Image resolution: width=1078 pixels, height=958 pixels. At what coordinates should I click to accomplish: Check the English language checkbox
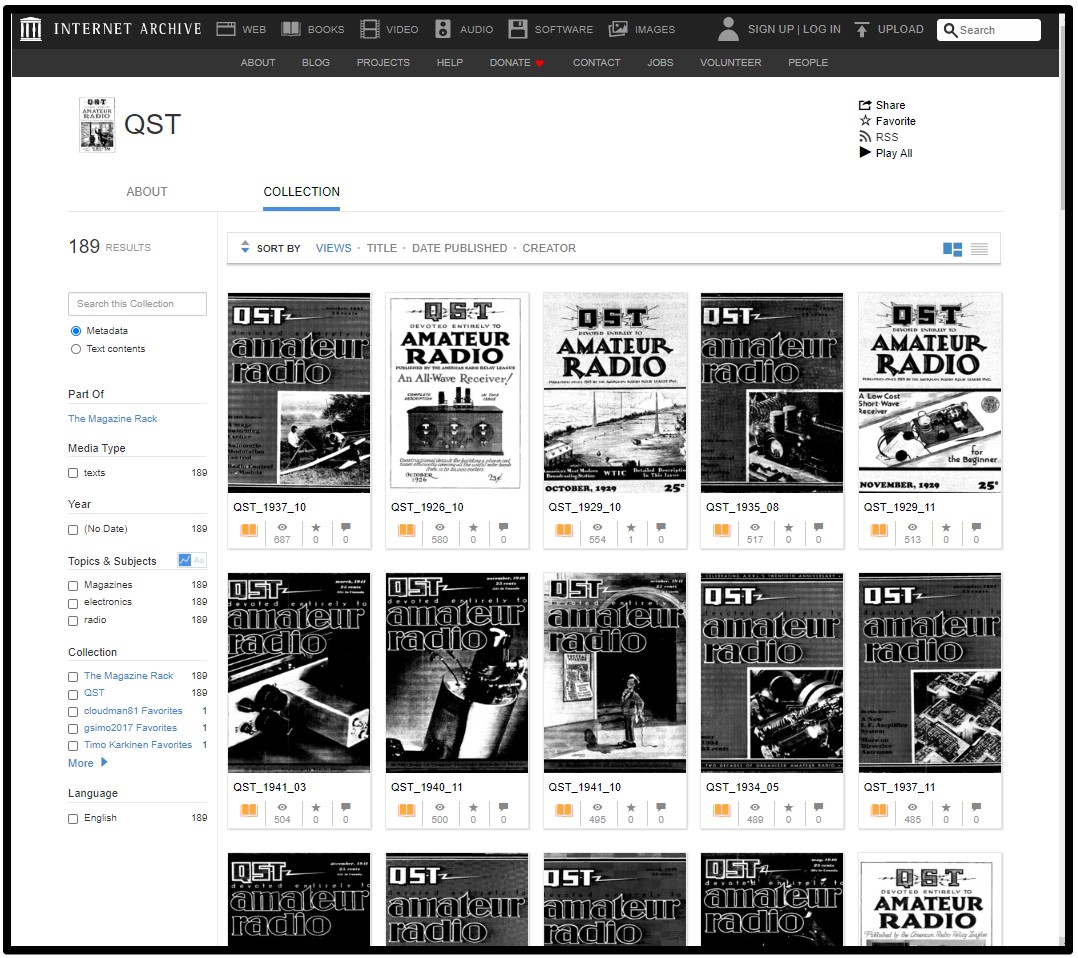tap(73, 820)
